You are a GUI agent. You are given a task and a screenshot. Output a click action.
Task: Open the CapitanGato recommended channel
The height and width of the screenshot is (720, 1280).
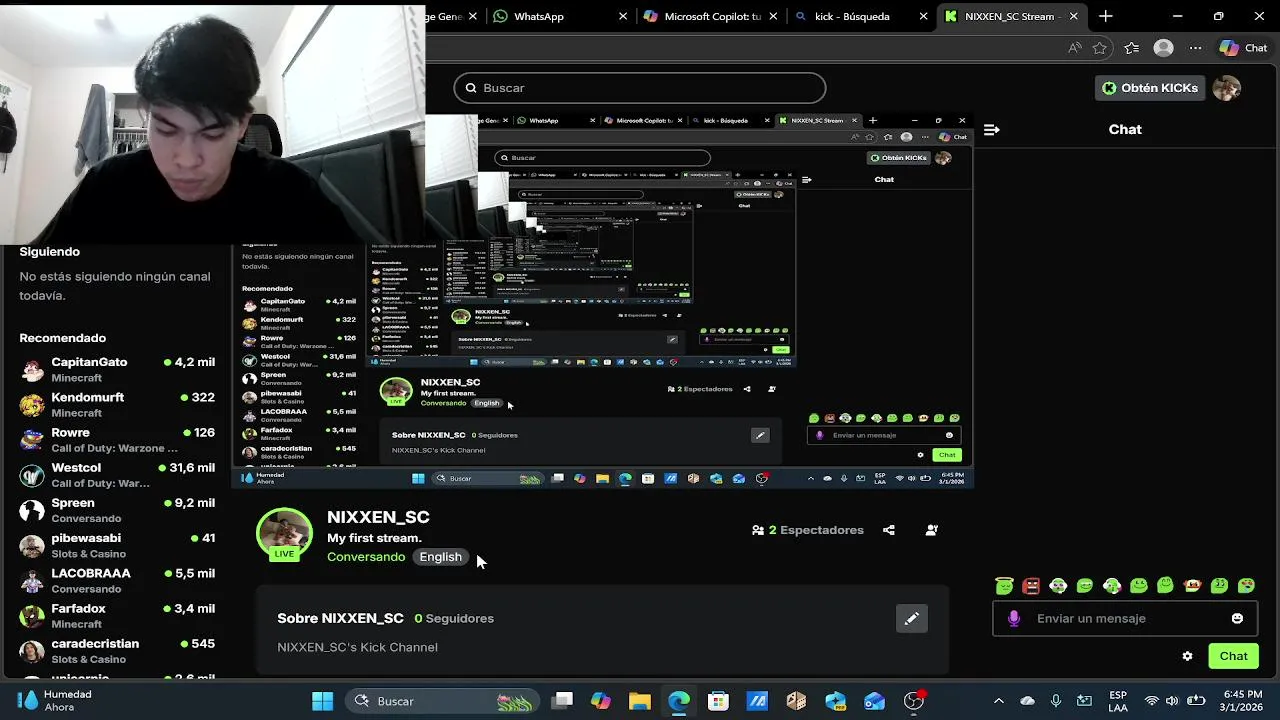[117, 369]
